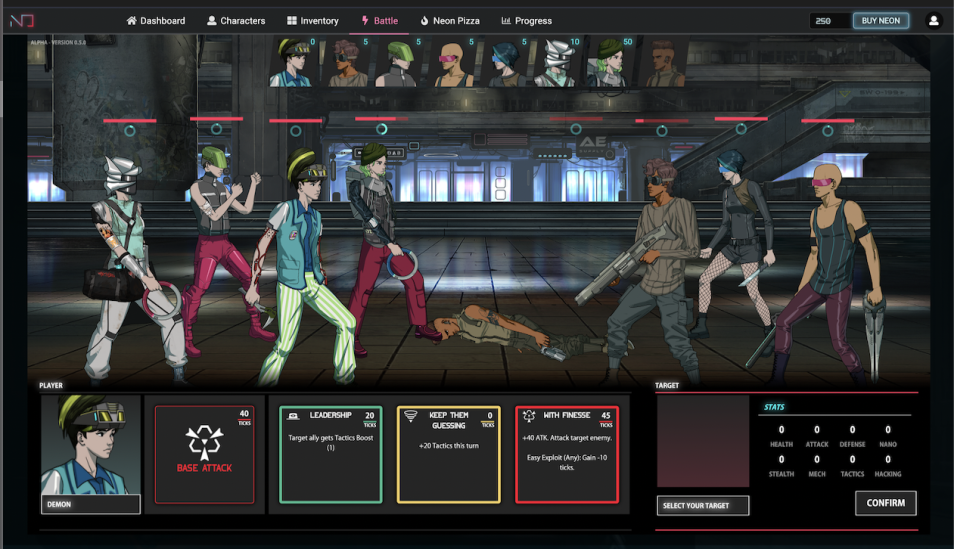Screen dimensions: 954x549
Task: Click the SELECT YOUR TARGET field
Action: 703,506
